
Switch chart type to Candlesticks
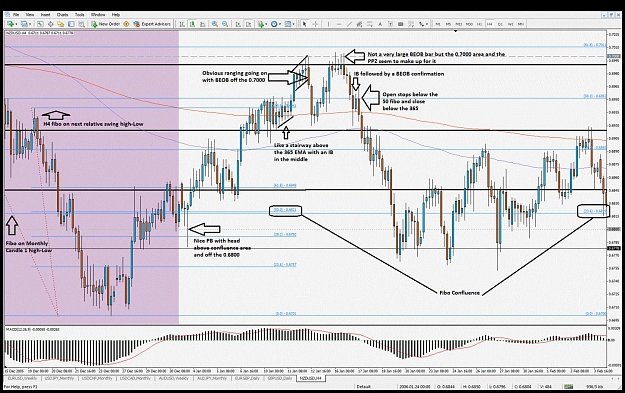coord(192,24)
